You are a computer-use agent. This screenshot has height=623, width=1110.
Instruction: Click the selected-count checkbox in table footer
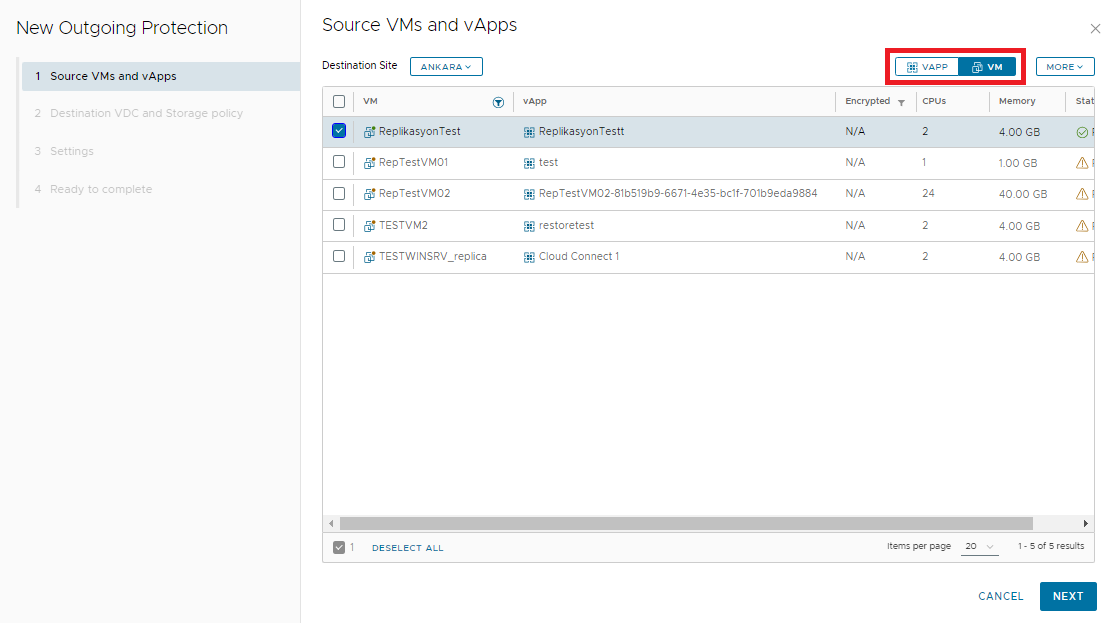coord(339,547)
